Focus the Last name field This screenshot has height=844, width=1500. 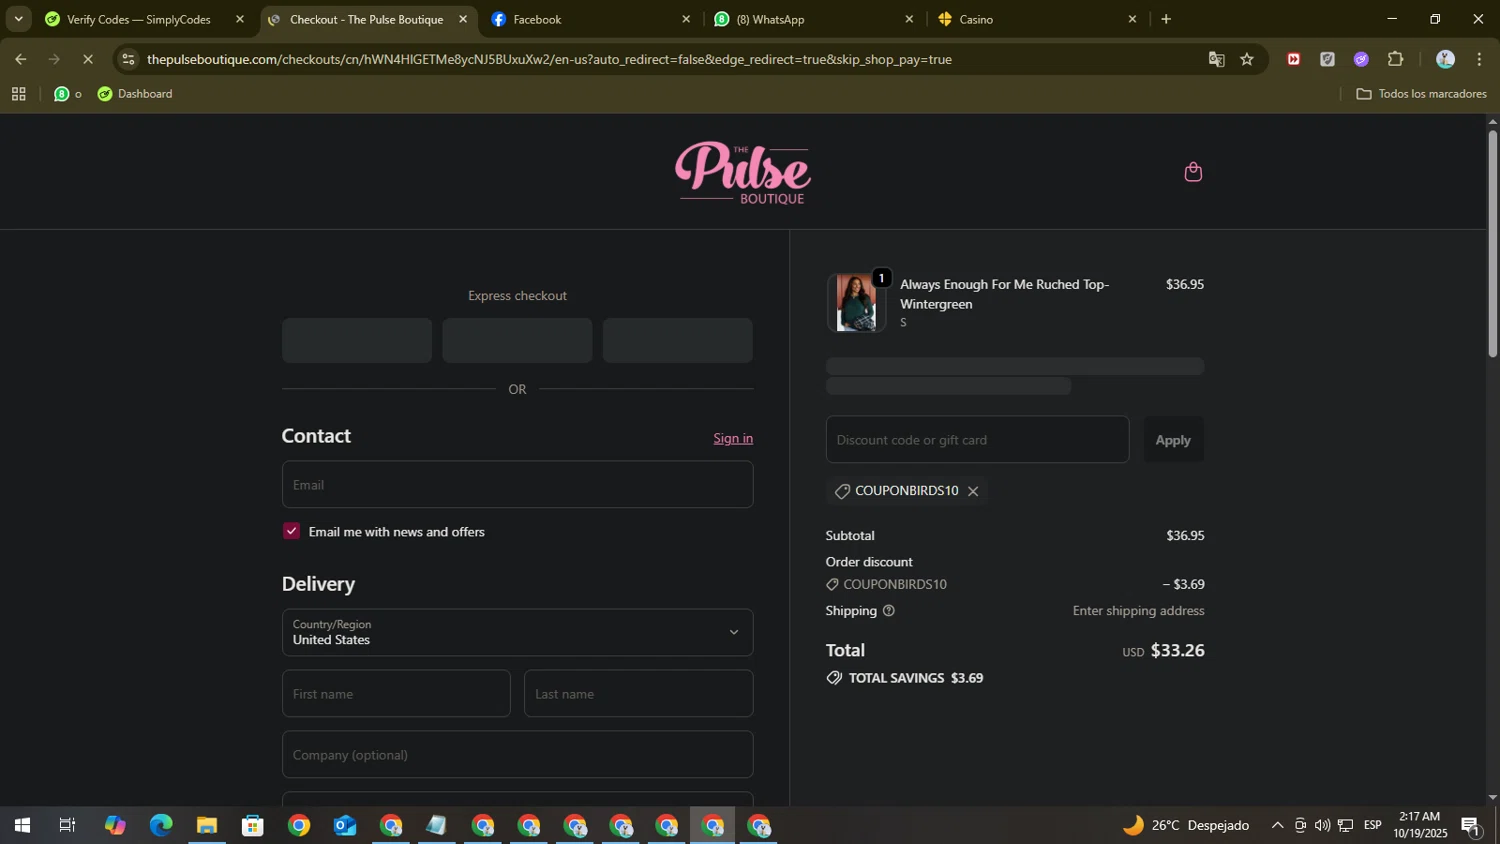tap(638, 693)
